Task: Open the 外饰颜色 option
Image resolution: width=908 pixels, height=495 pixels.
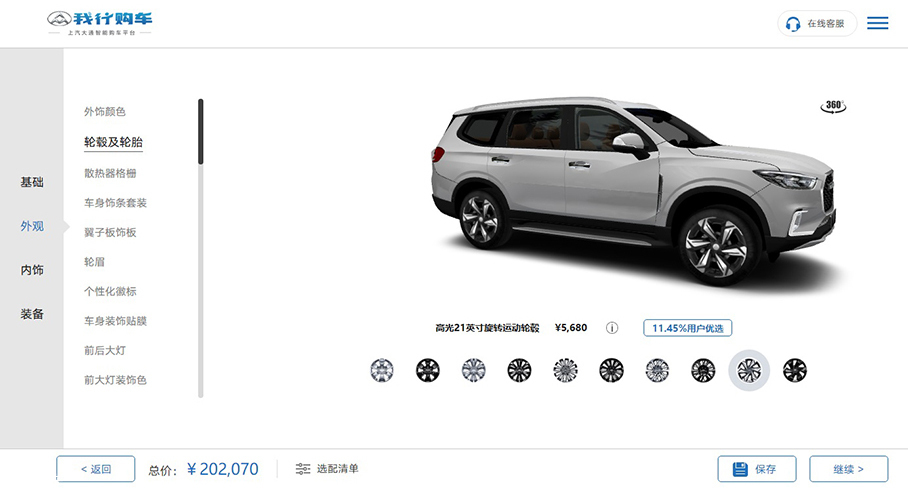Action: [x=105, y=112]
